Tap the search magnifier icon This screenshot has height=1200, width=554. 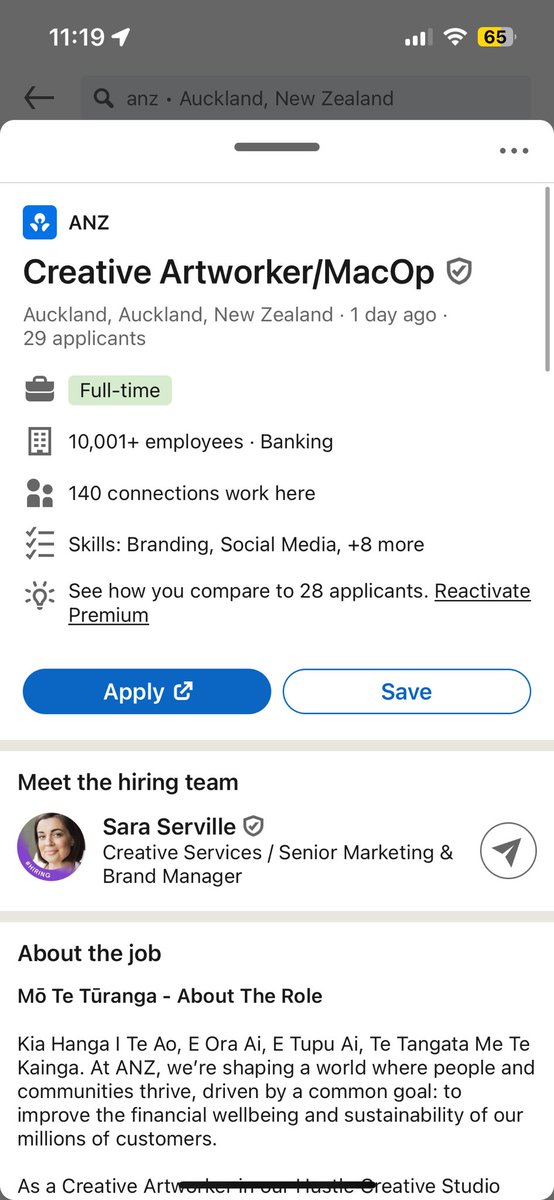coord(103,98)
